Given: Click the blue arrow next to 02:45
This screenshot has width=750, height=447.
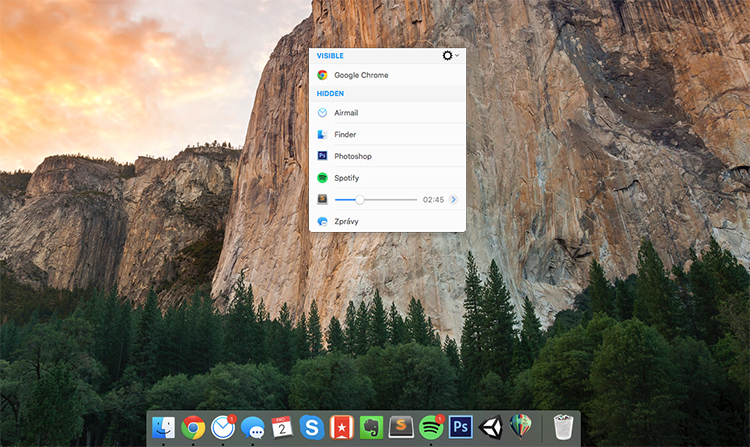Looking at the screenshot, I should click(453, 200).
